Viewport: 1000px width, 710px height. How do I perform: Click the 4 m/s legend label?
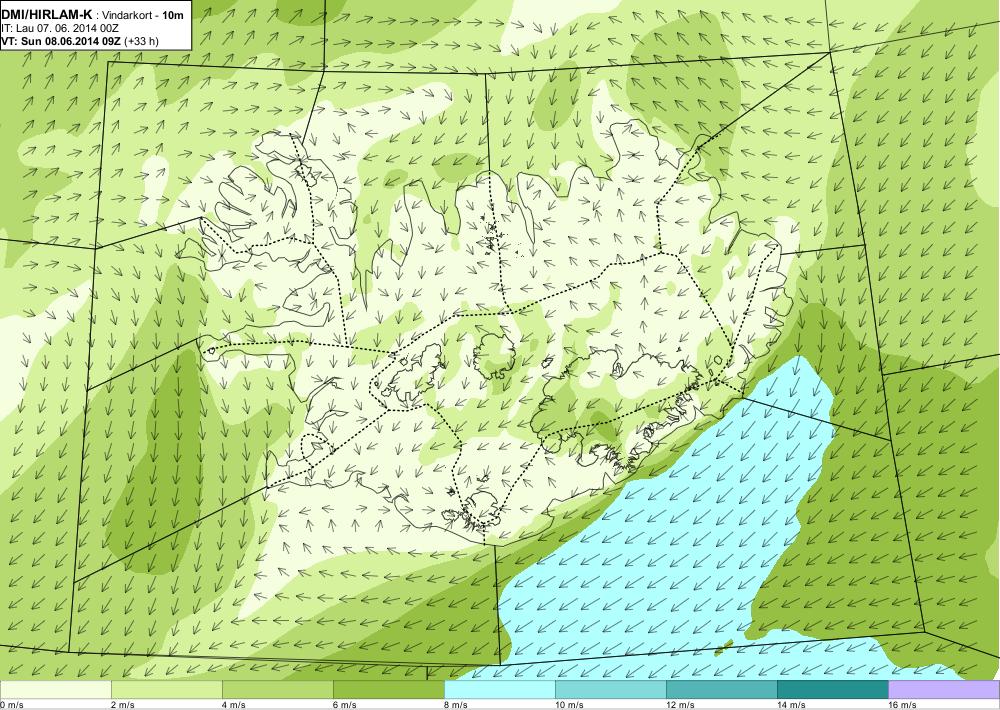(x=233, y=705)
